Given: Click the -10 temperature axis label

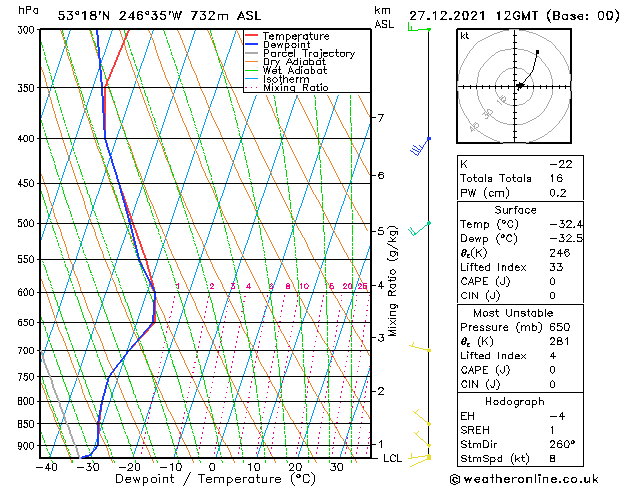Looking at the screenshot, I should coord(171,467).
